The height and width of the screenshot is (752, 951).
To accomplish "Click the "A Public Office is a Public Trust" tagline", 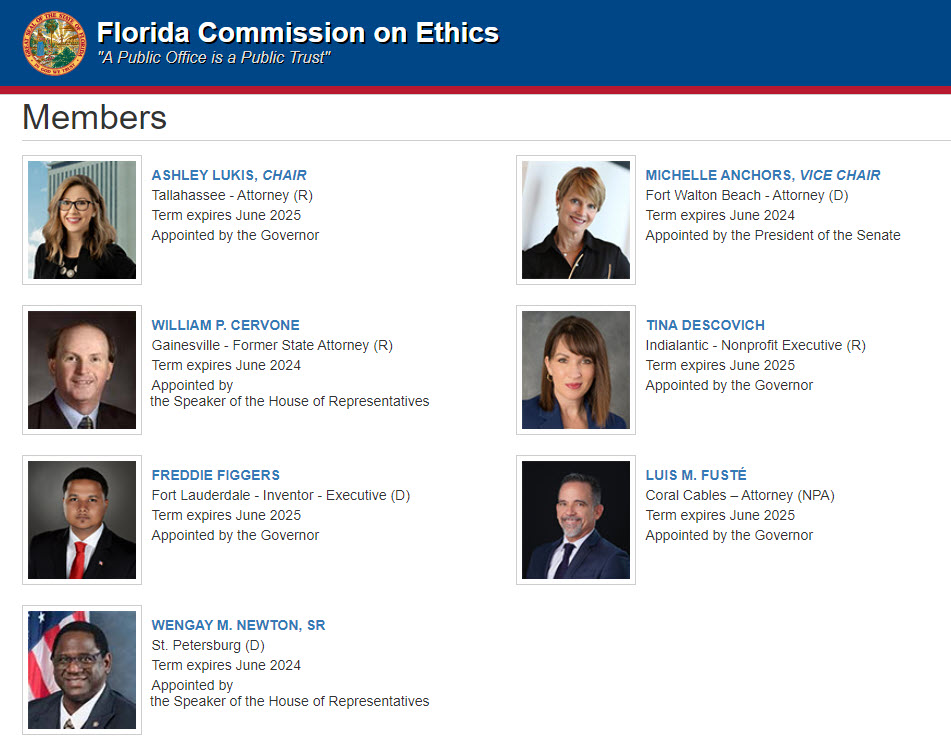I will pos(213,58).
